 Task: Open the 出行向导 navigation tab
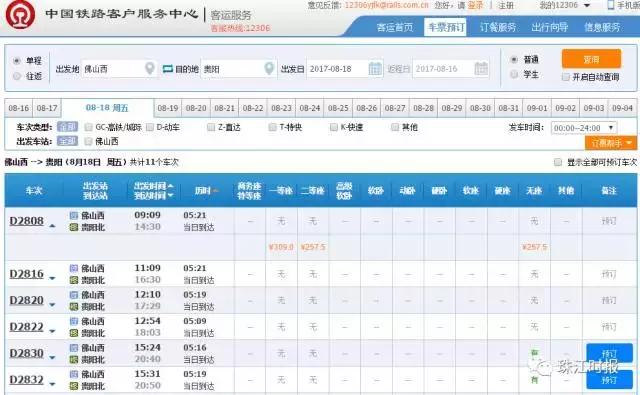point(549,27)
